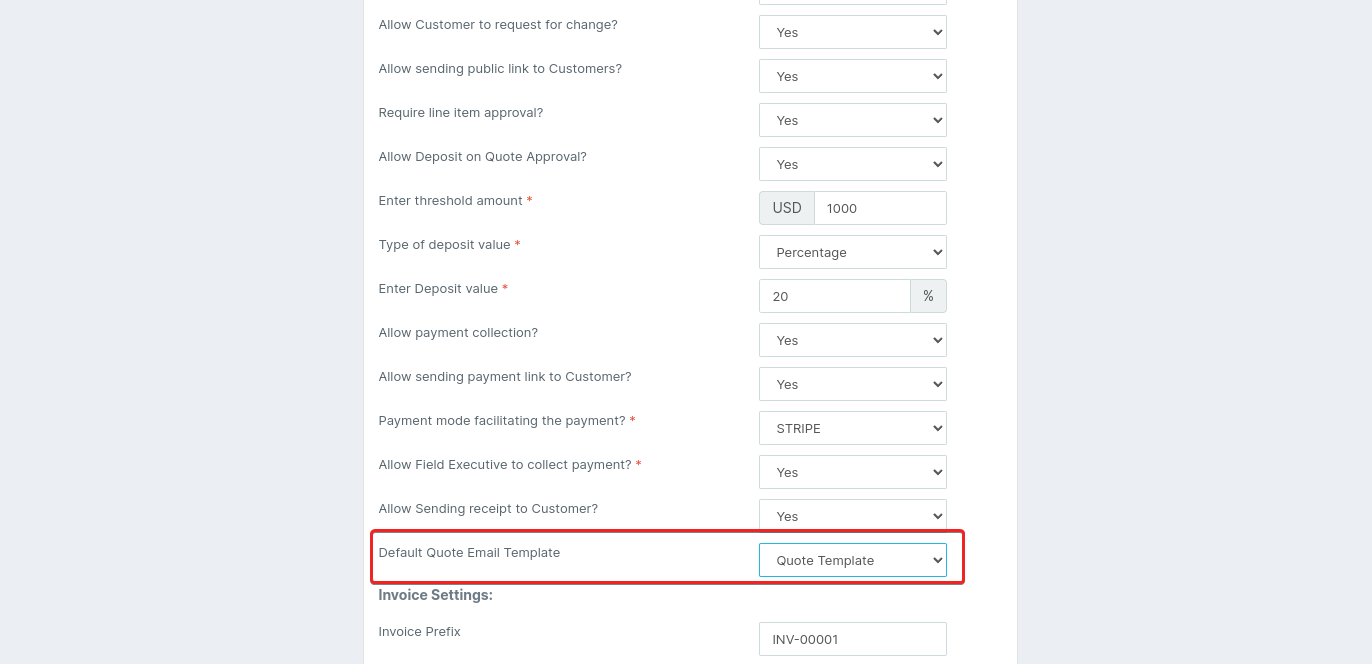Click the Deposit value input showing 20

click(834, 296)
